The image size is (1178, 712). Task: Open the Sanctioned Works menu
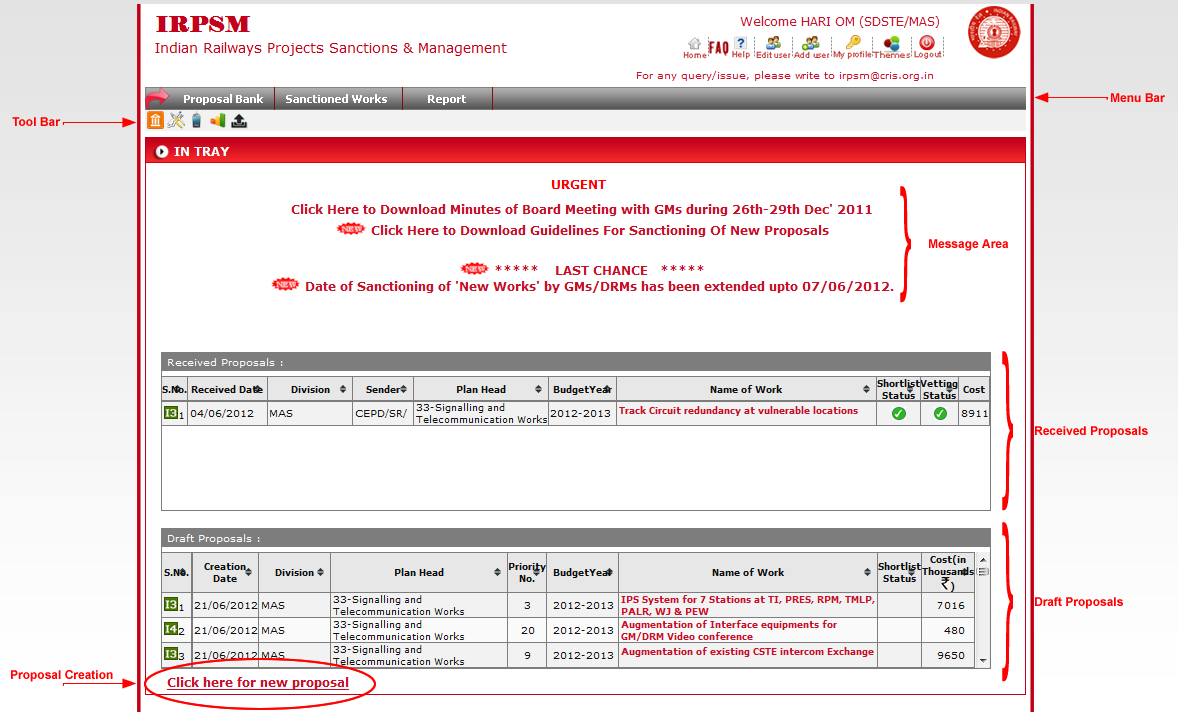click(336, 99)
